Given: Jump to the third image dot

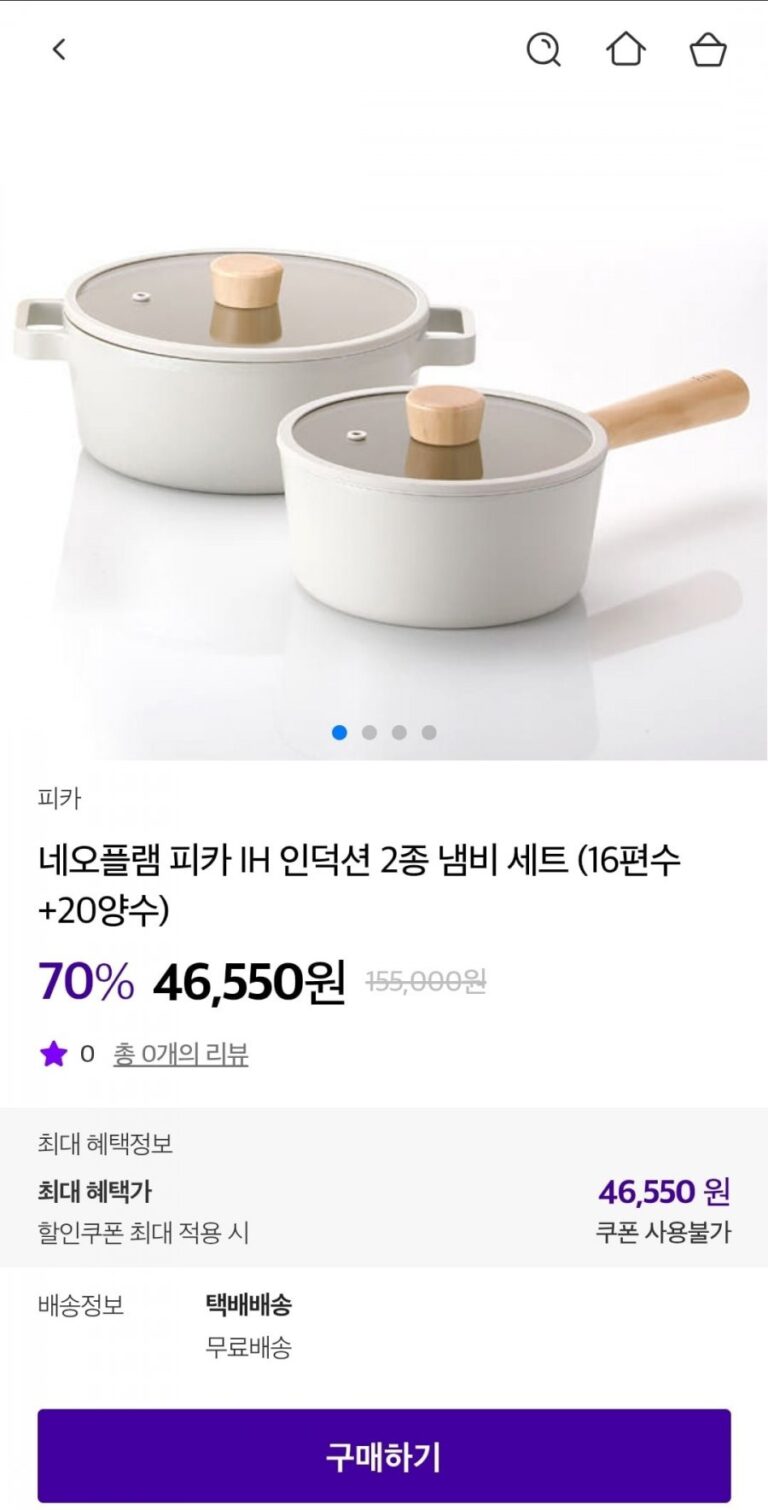Looking at the screenshot, I should pos(399,732).
